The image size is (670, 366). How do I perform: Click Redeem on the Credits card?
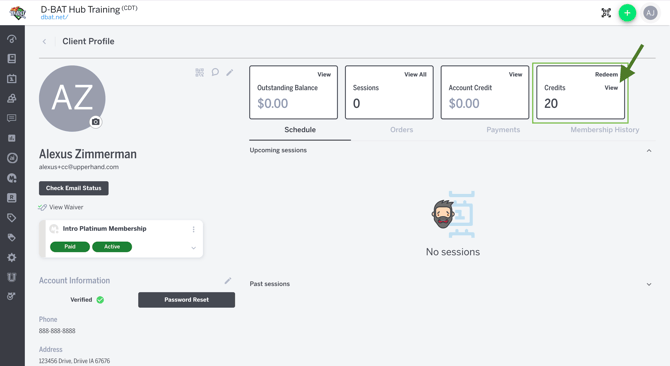coord(606,74)
